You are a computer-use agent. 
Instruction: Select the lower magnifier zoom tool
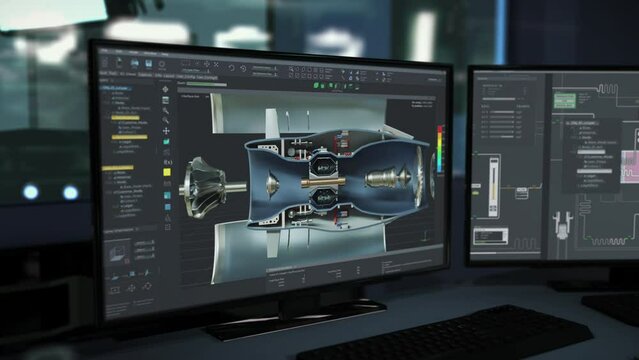click(x=165, y=120)
